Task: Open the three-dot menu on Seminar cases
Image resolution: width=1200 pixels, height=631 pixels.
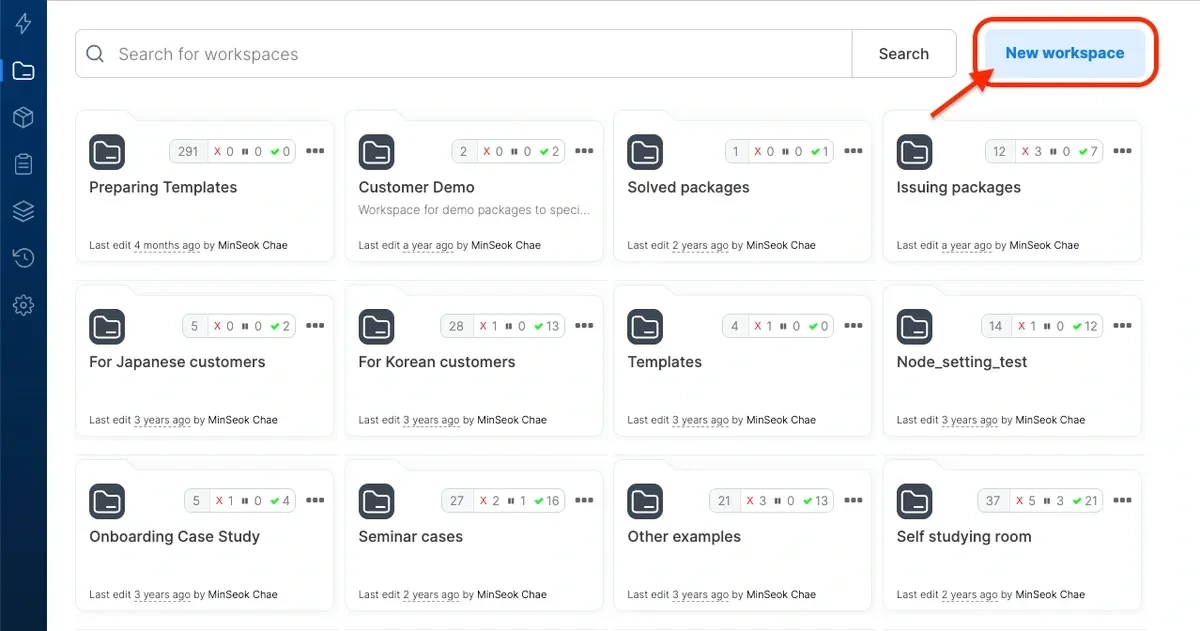Action: coord(584,500)
